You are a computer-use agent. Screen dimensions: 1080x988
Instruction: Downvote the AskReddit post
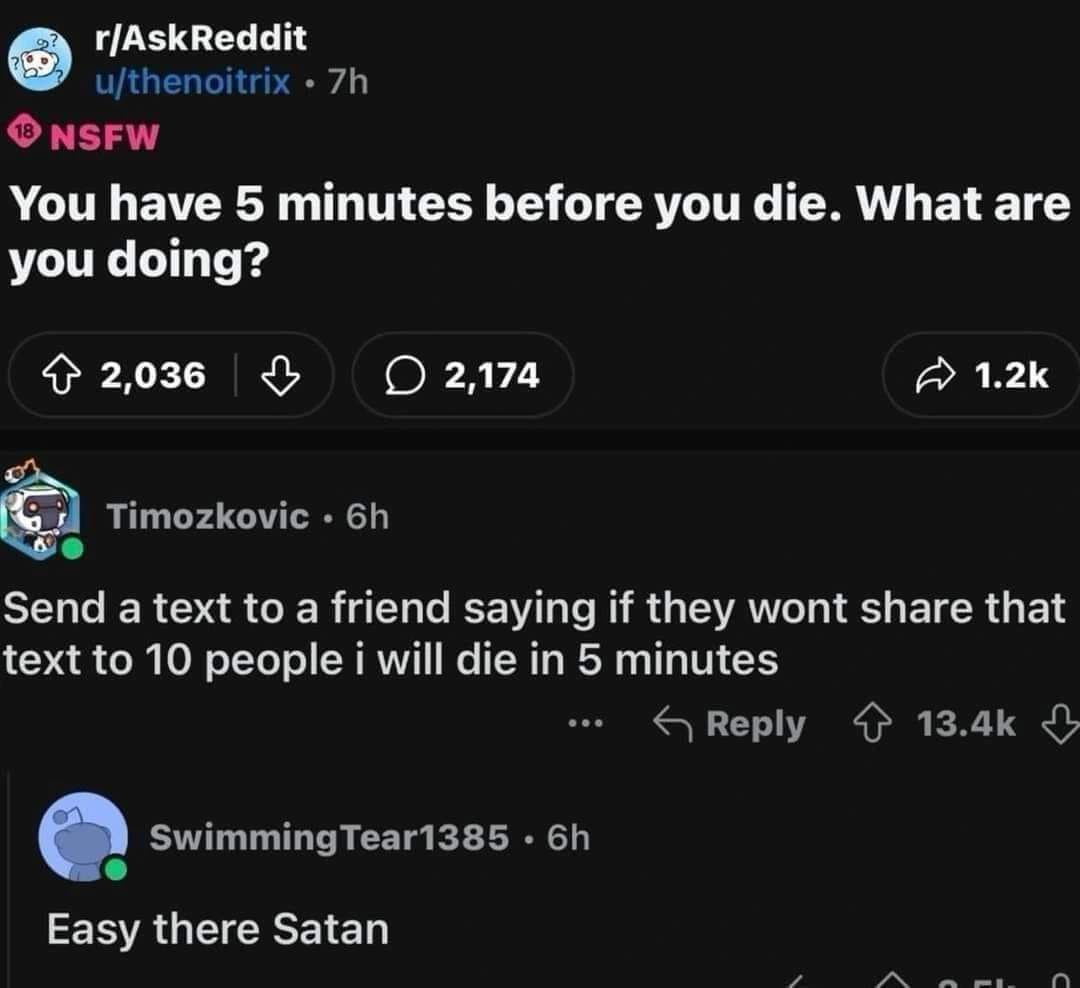pyautogui.click(x=280, y=376)
